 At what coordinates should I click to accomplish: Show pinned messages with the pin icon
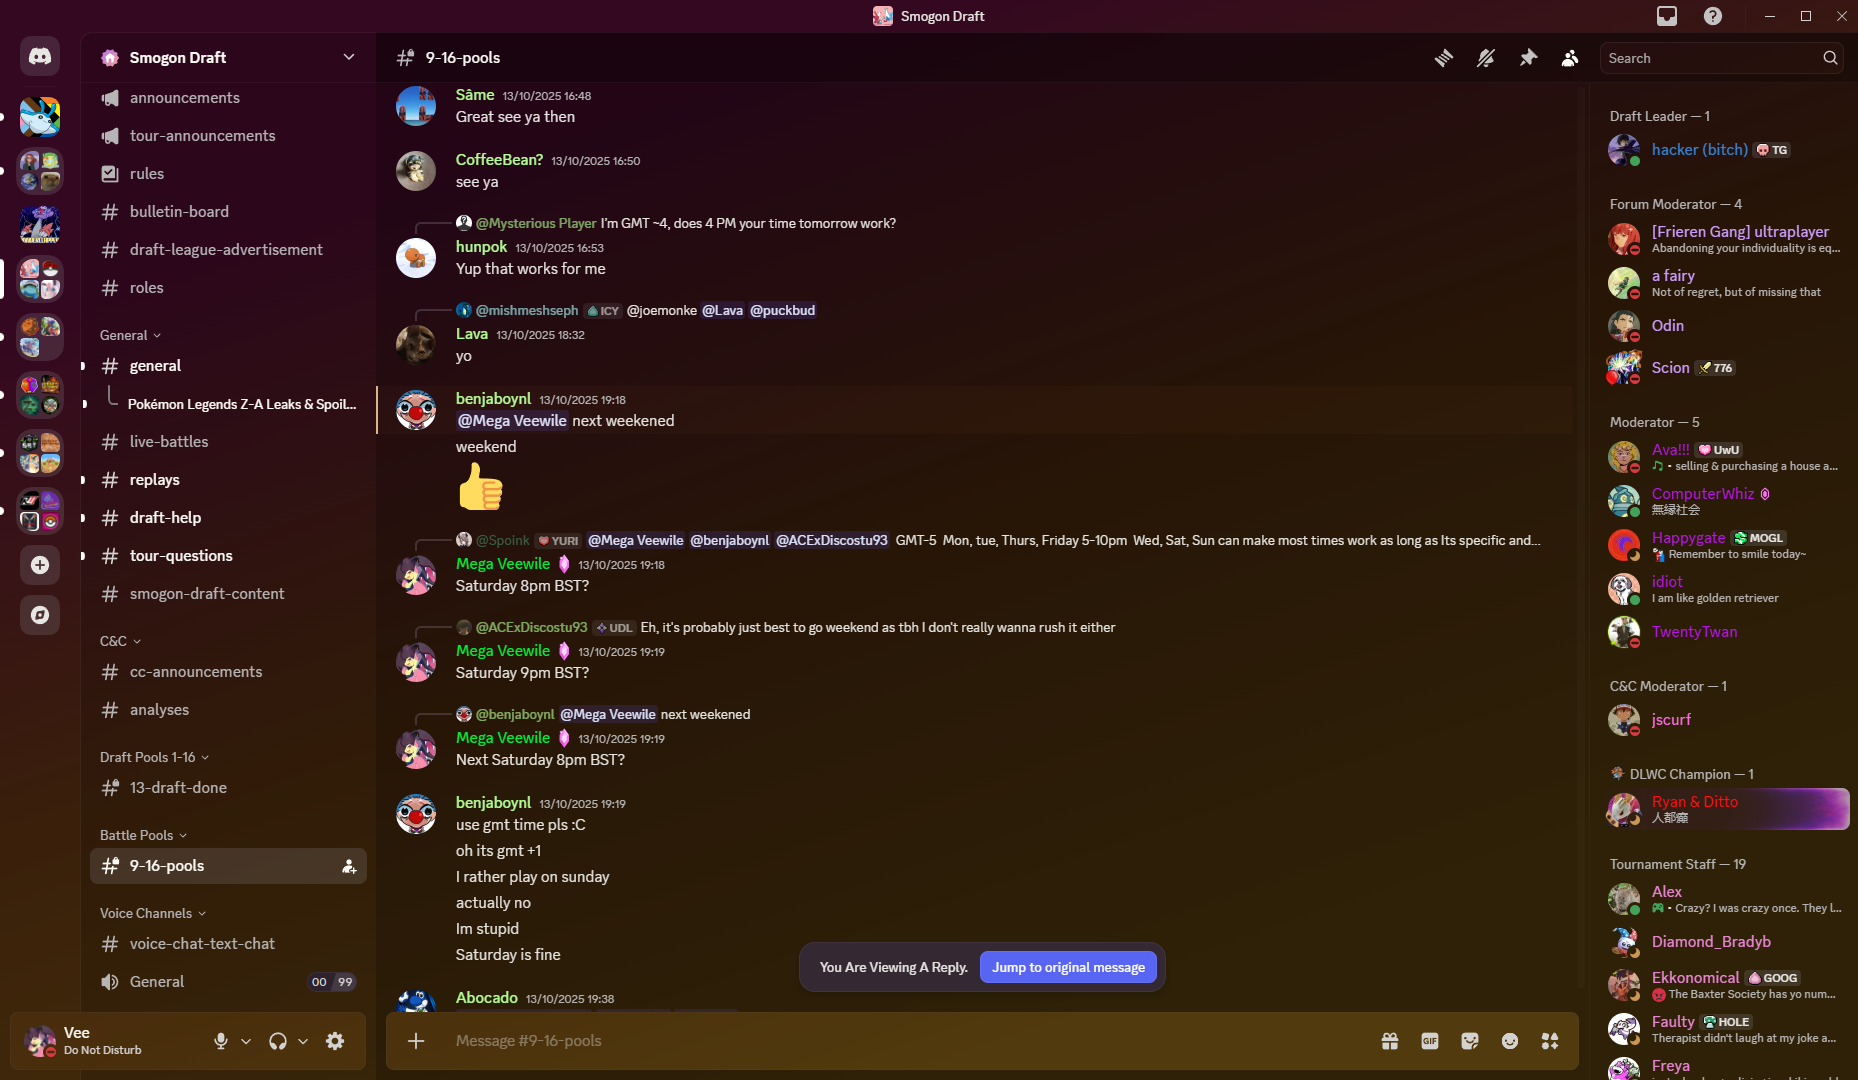click(1528, 58)
